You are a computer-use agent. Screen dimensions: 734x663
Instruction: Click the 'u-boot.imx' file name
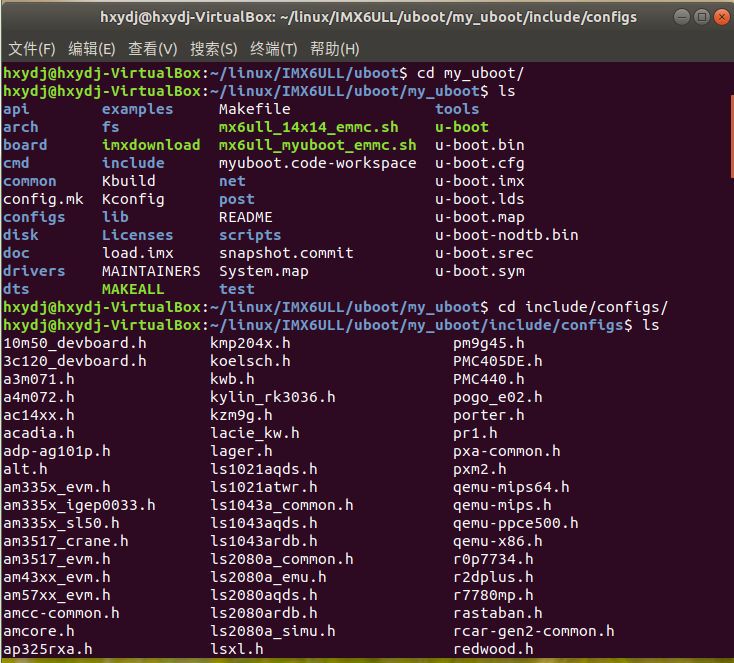coord(480,181)
